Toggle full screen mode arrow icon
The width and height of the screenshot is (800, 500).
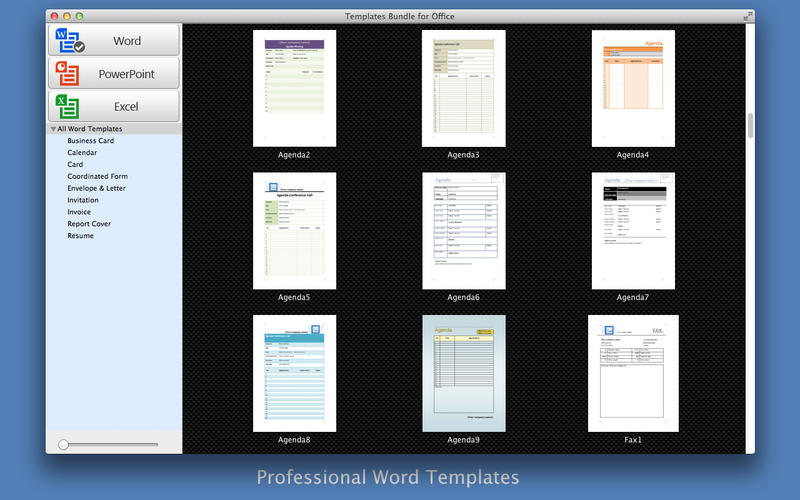[748, 16]
